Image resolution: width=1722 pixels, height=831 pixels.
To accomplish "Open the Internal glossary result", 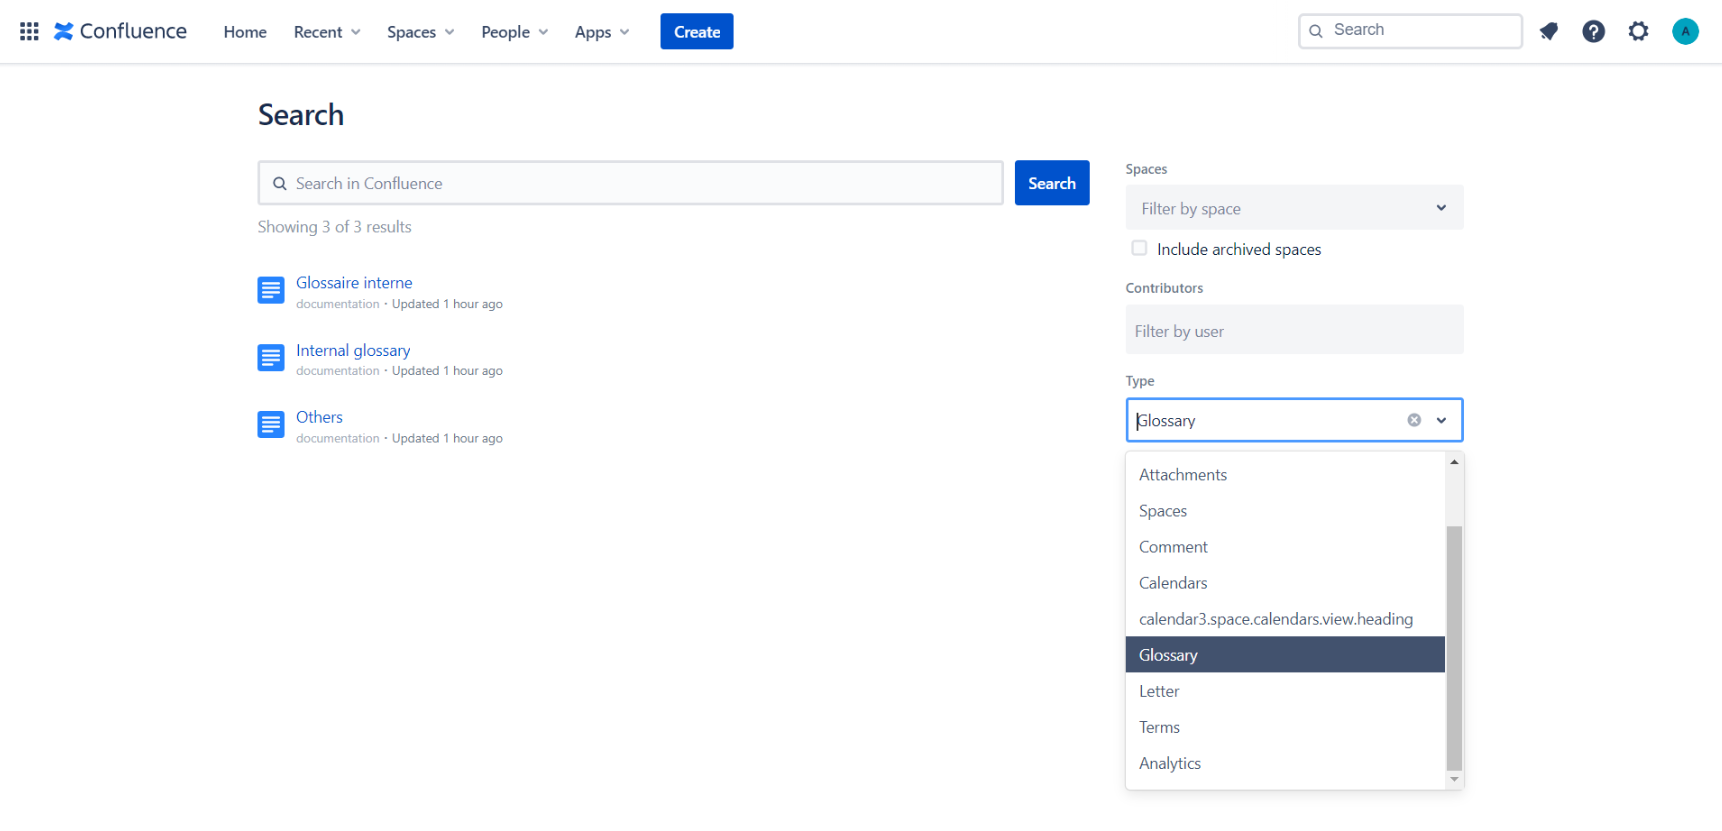I will [353, 351].
